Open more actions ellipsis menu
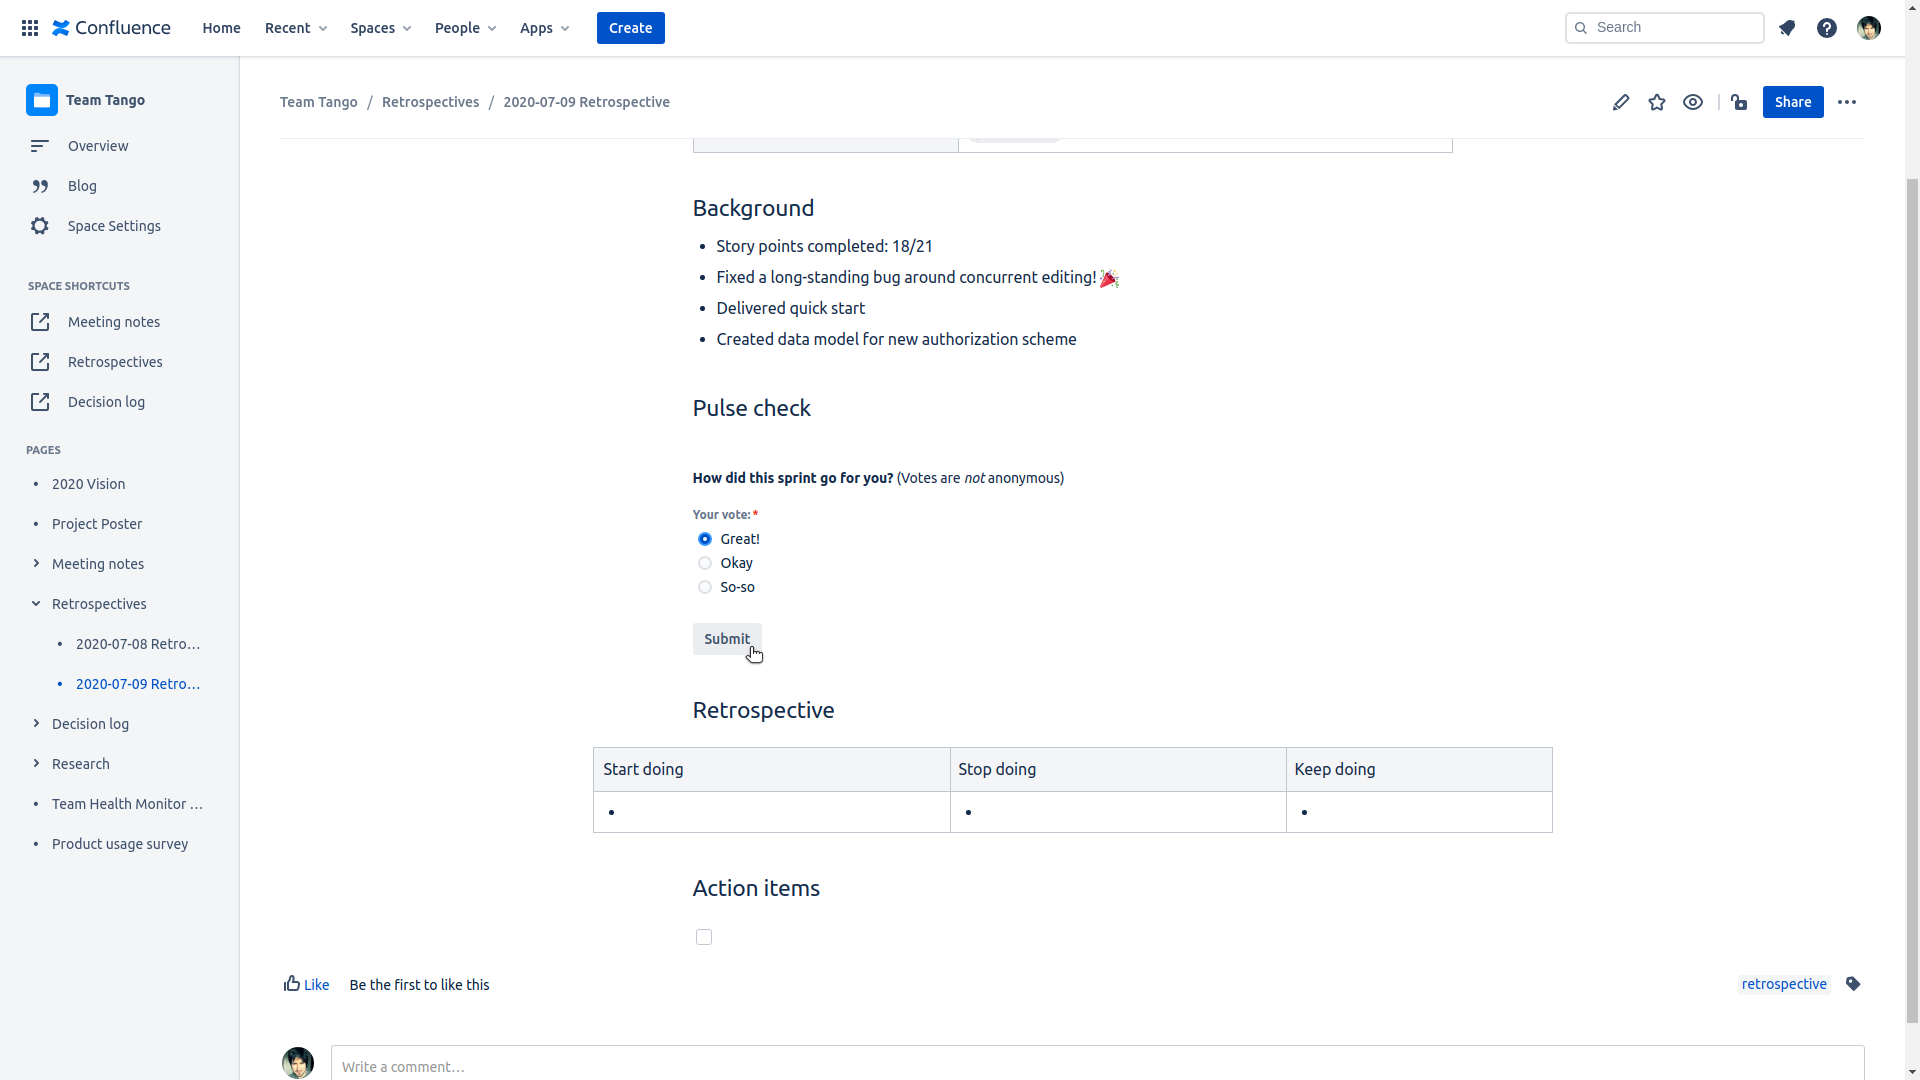 (x=1847, y=102)
